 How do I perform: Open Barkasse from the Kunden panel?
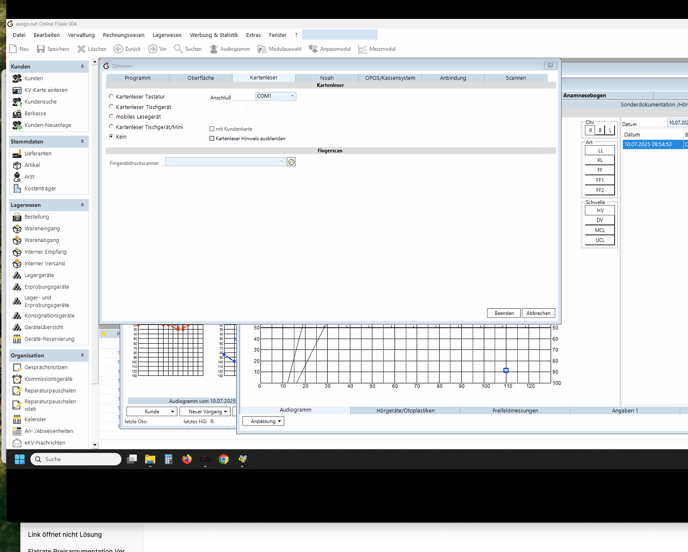click(35, 113)
